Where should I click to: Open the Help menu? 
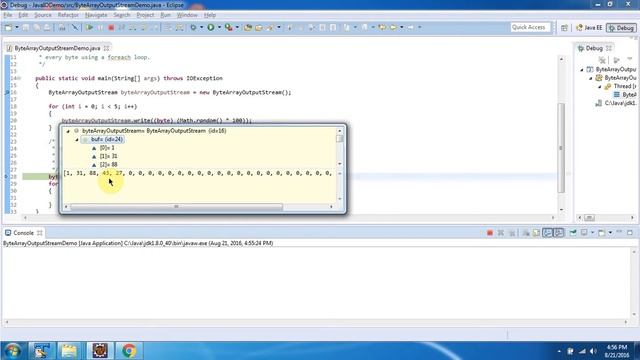coord(210,15)
